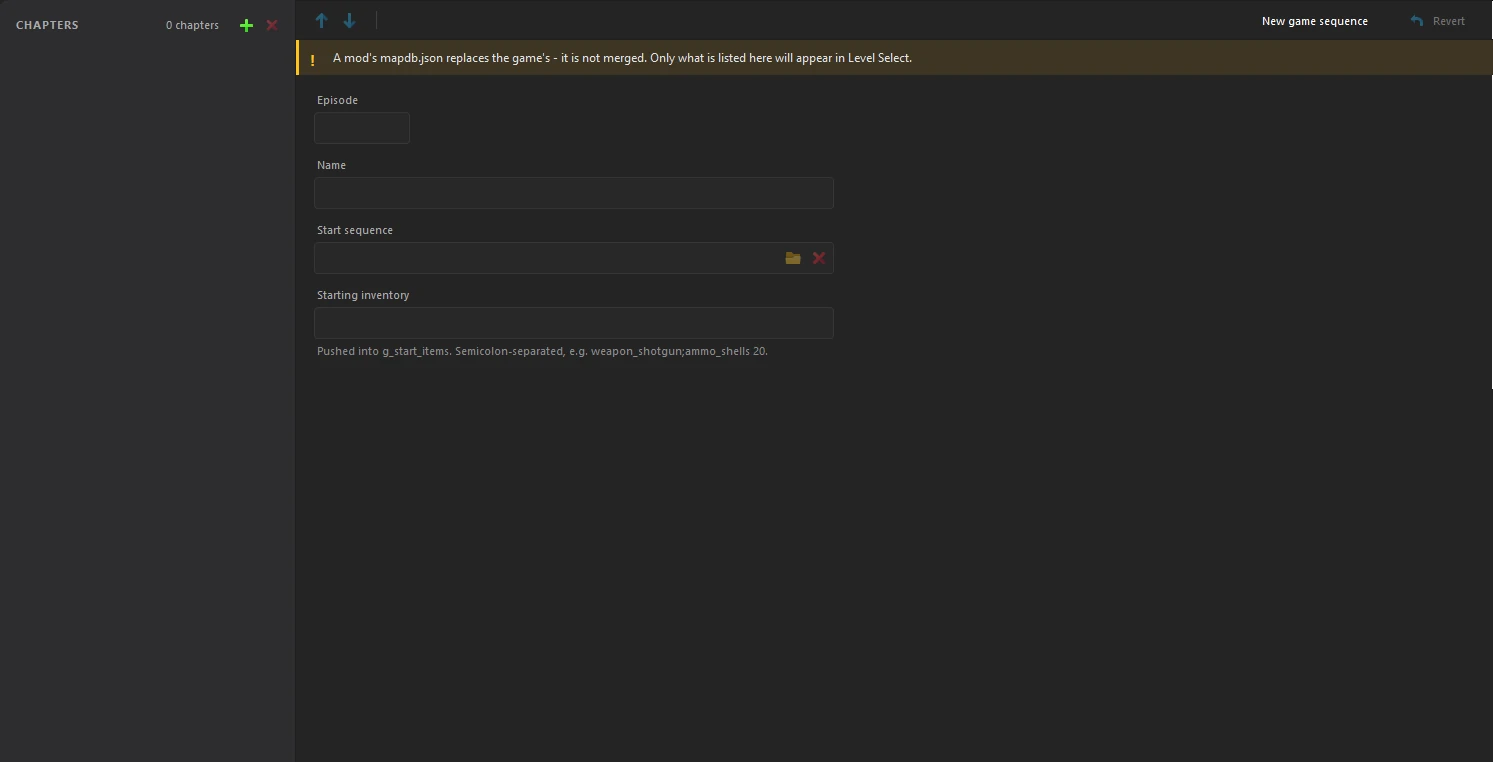Click the '0 chapters' count text
1493x762 pixels.
(192, 25)
